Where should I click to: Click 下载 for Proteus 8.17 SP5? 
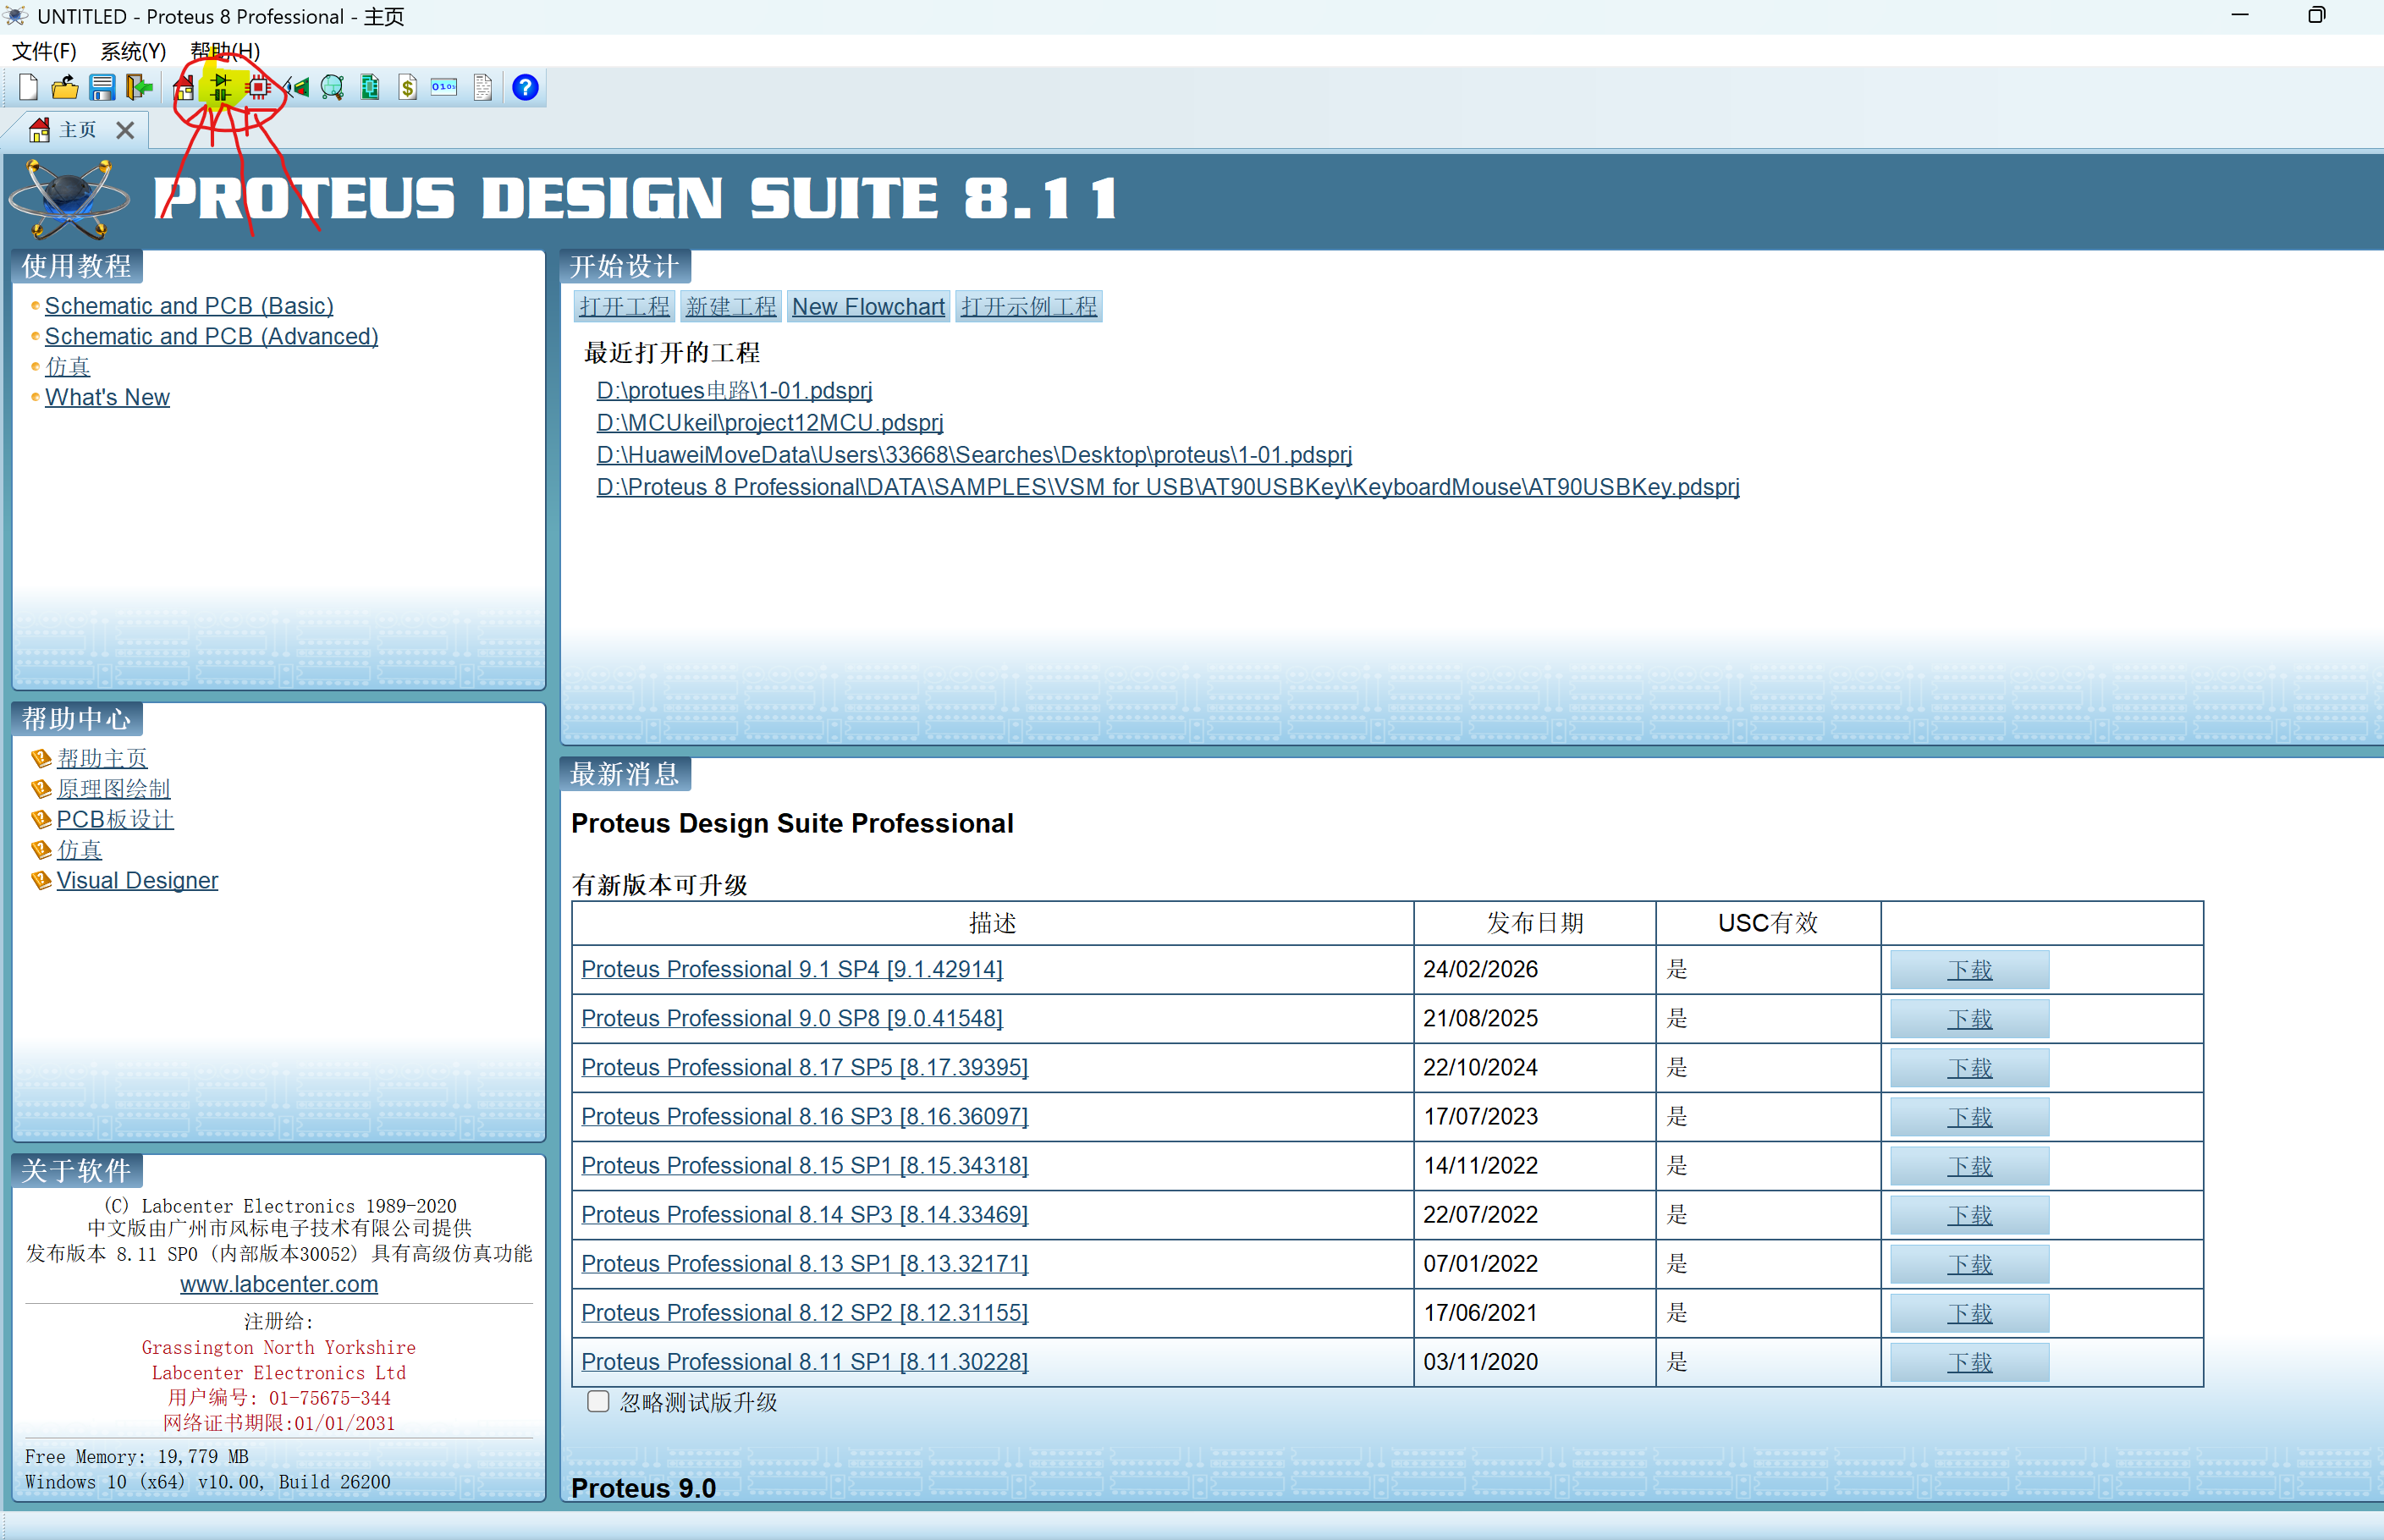click(1969, 1068)
